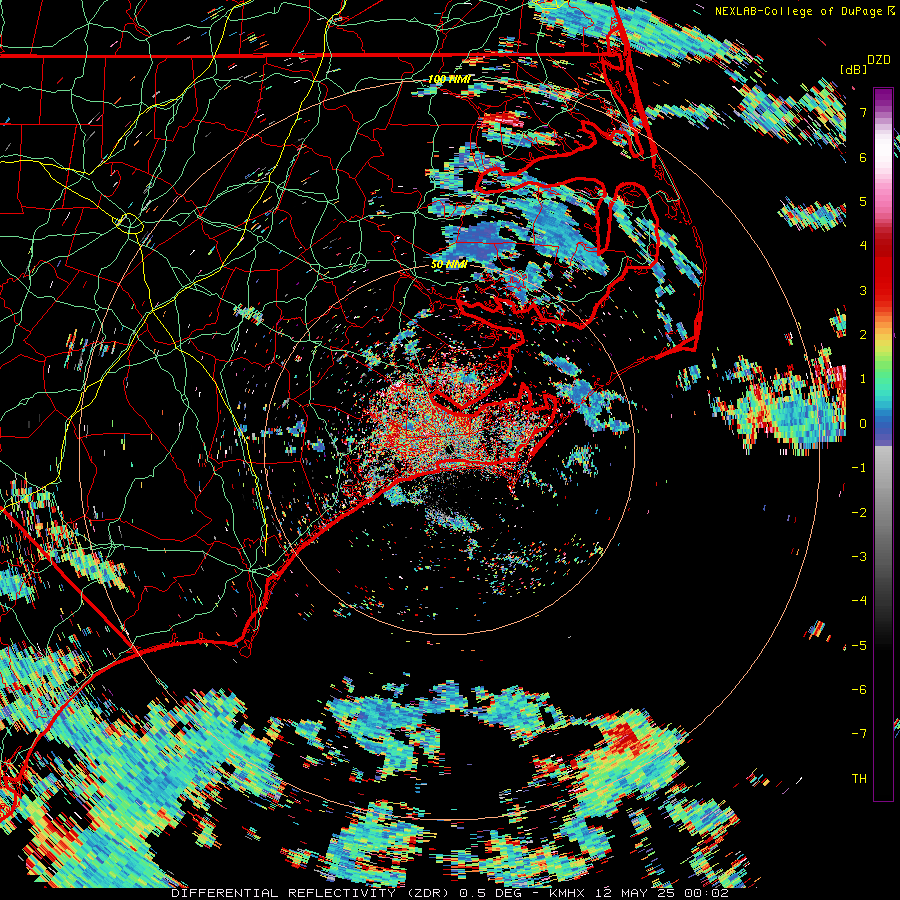Click the -1 dB gray color bar section
Screen dimensions: 900x900
point(883,468)
